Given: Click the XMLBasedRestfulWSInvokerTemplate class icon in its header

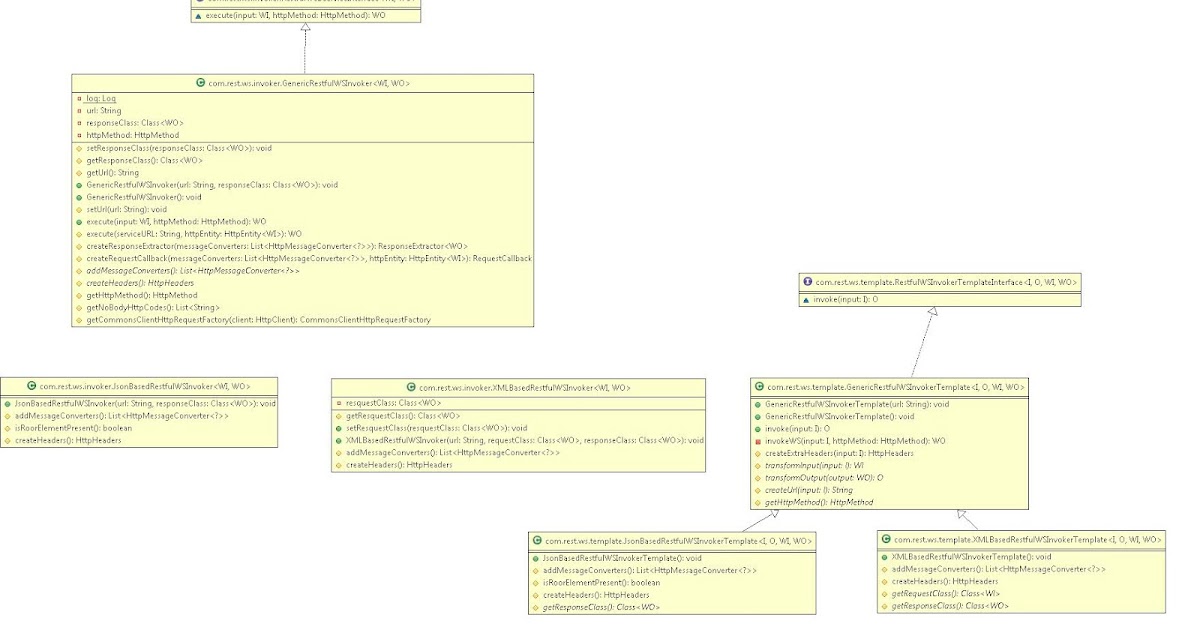Looking at the screenshot, I should click(886, 540).
